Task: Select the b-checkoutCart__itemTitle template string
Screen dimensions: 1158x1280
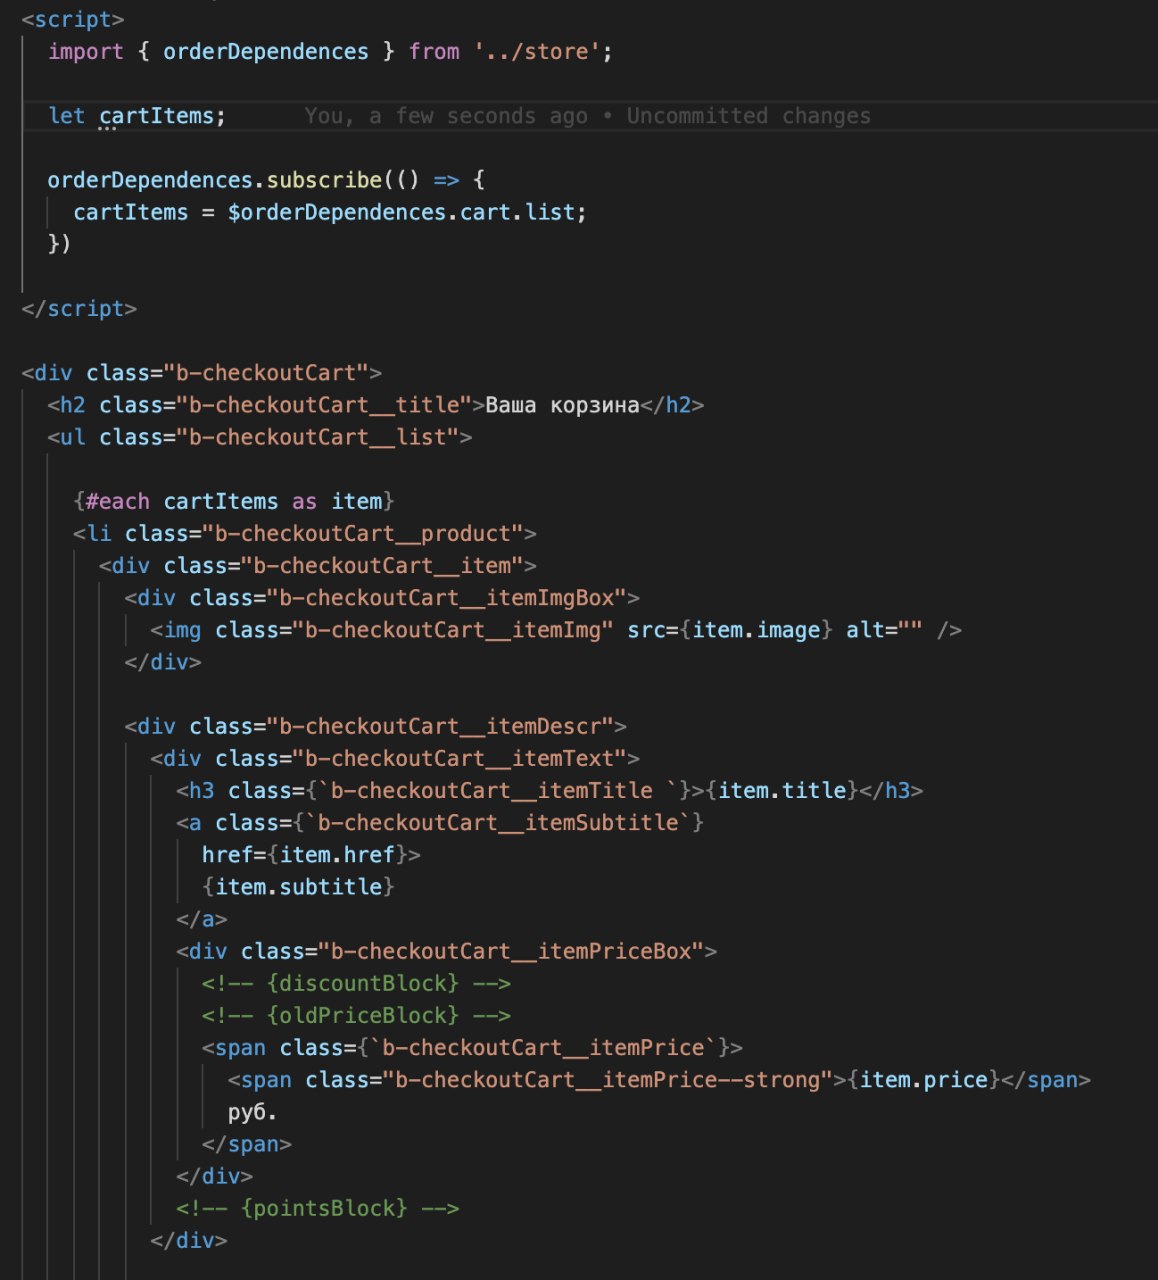Action: click(x=498, y=790)
